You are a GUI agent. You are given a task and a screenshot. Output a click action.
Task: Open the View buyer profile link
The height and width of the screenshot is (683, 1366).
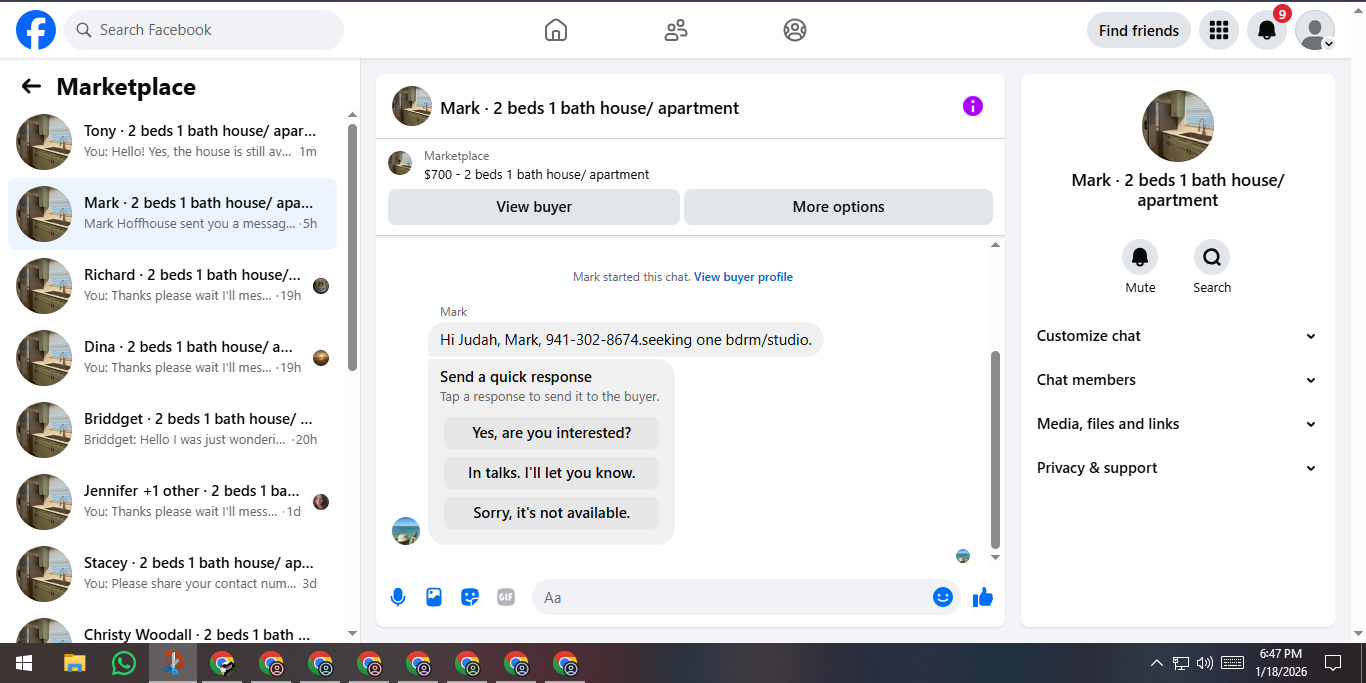point(743,277)
